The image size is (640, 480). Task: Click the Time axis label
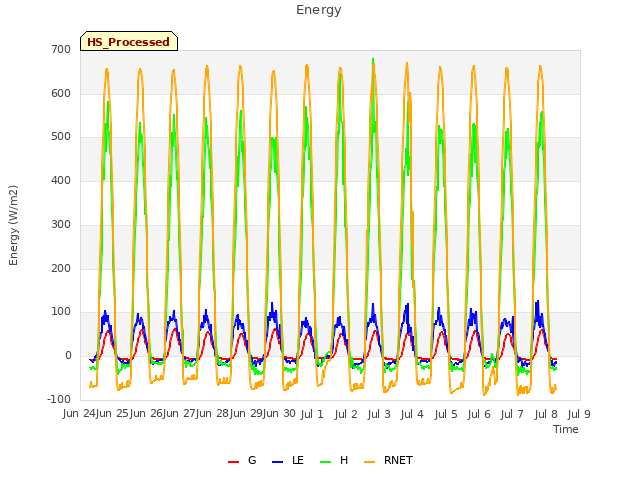566,429
